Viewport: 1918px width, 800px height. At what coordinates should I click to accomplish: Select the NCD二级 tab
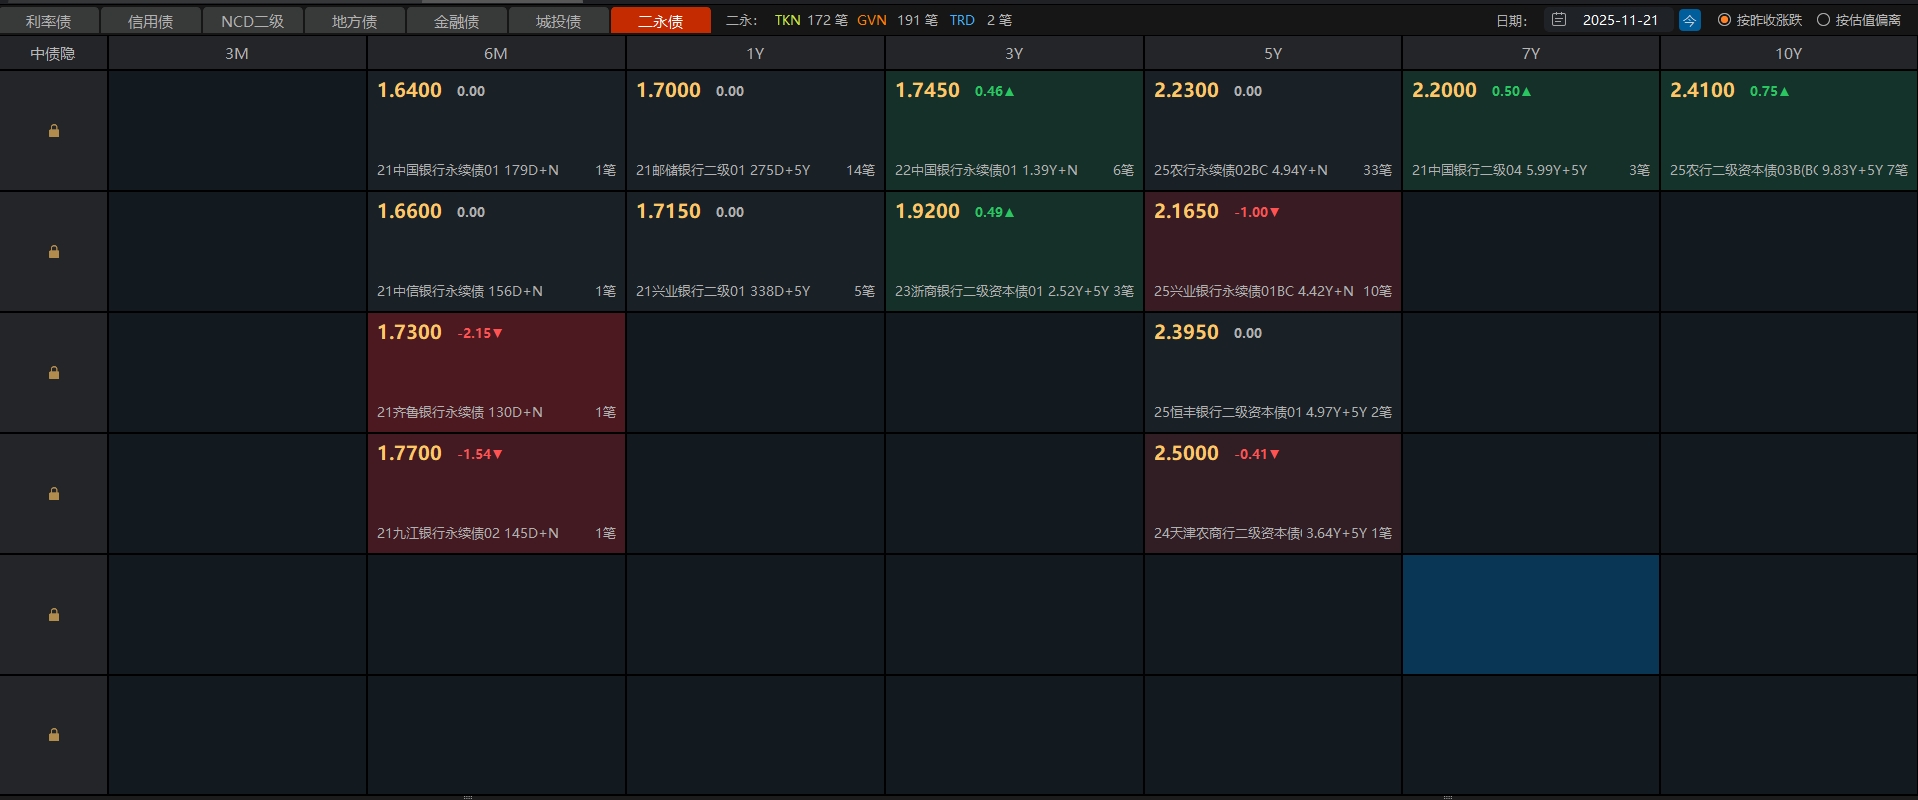252,21
